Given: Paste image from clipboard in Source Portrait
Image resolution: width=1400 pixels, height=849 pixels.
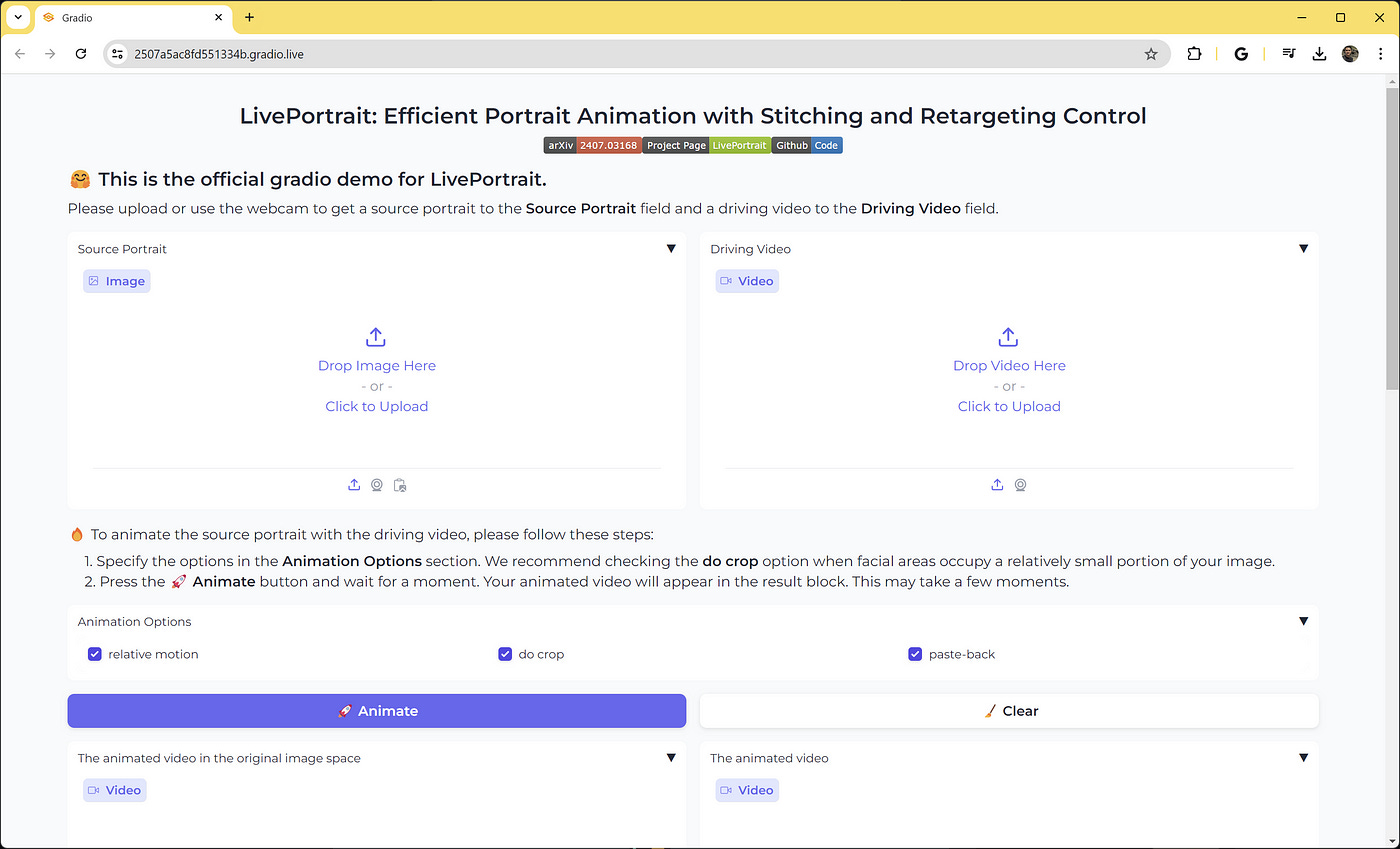Looking at the screenshot, I should point(400,485).
